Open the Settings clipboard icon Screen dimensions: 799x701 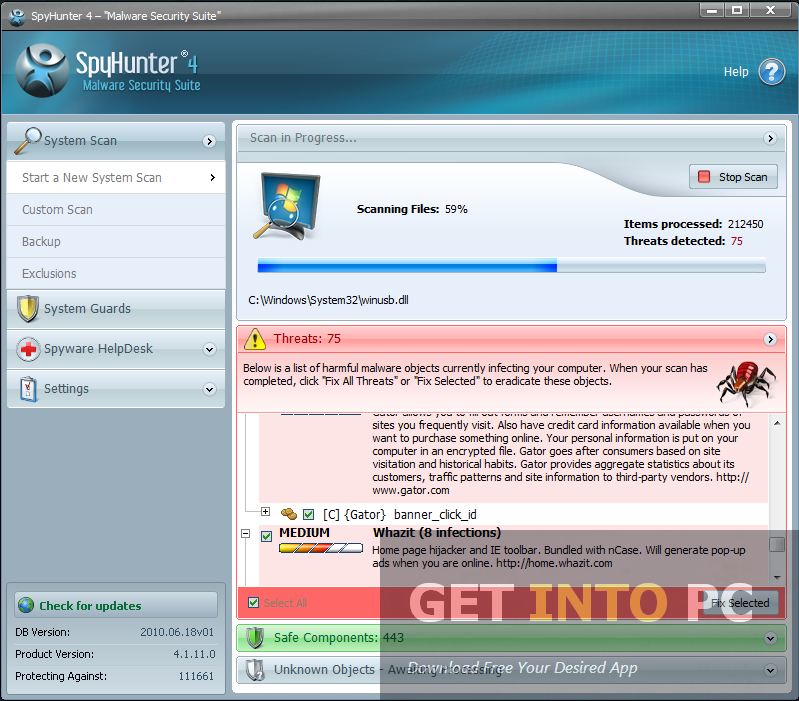tap(27, 389)
